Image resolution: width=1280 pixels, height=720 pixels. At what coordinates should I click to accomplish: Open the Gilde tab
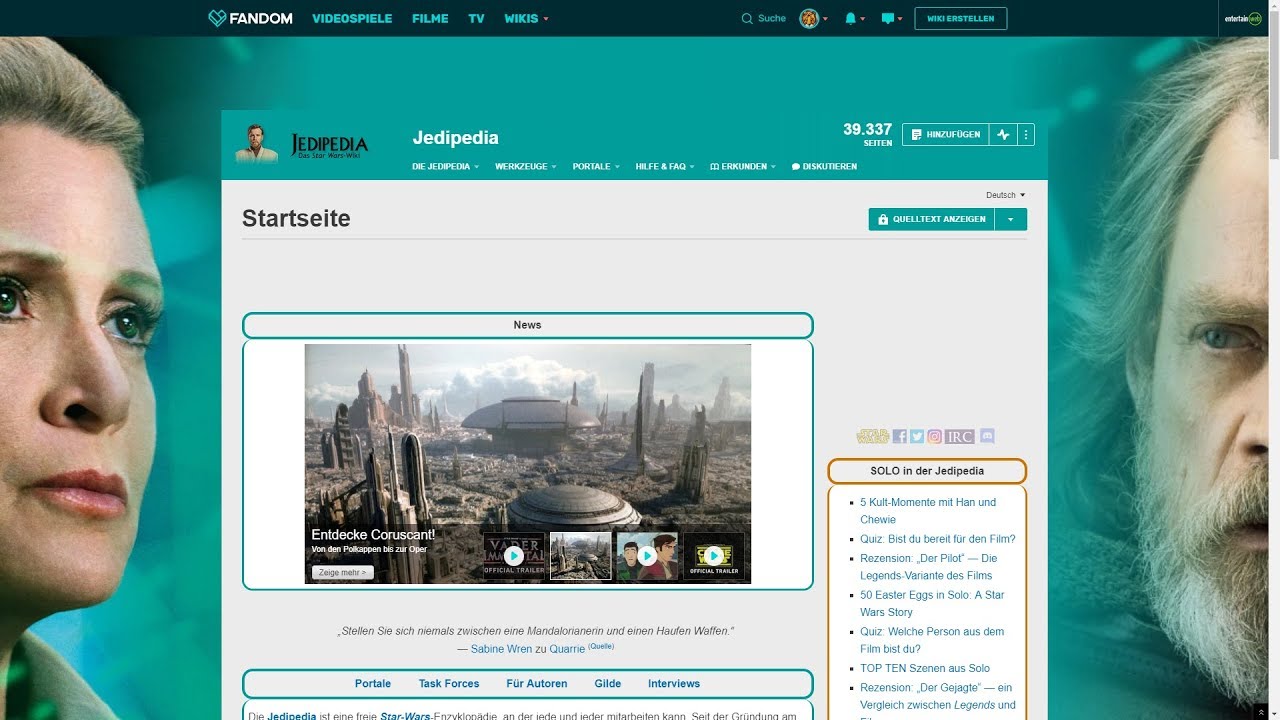coord(608,684)
